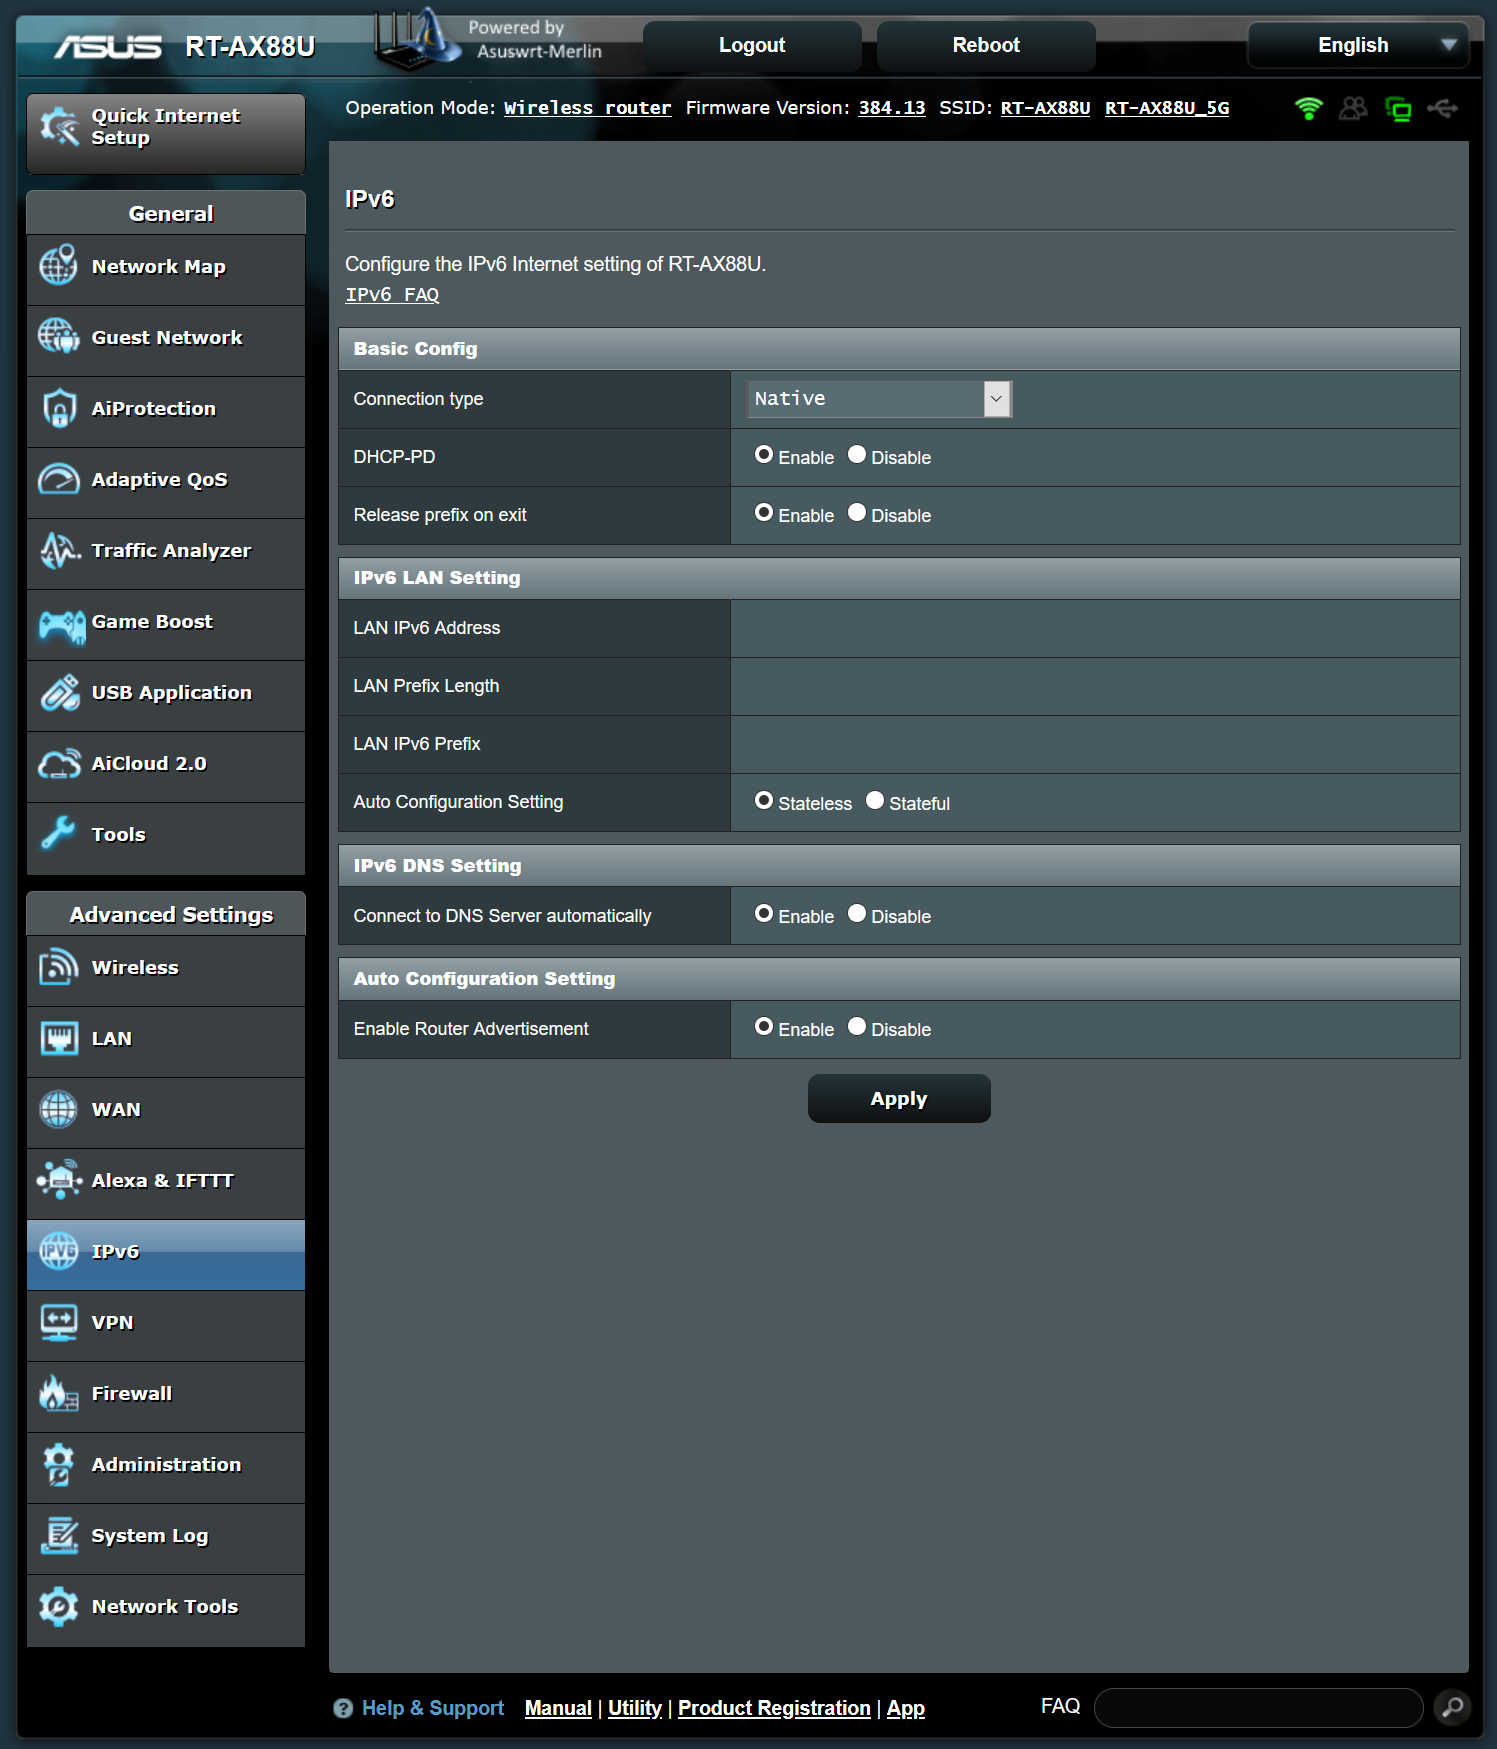Click the Administration gear icon
The width and height of the screenshot is (1497, 1749).
click(59, 1464)
